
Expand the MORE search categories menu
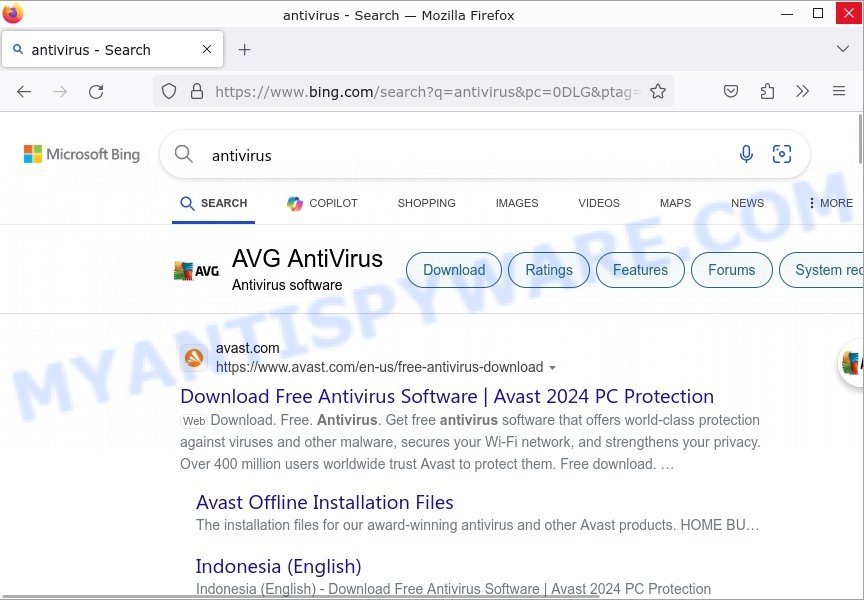[x=831, y=203]
